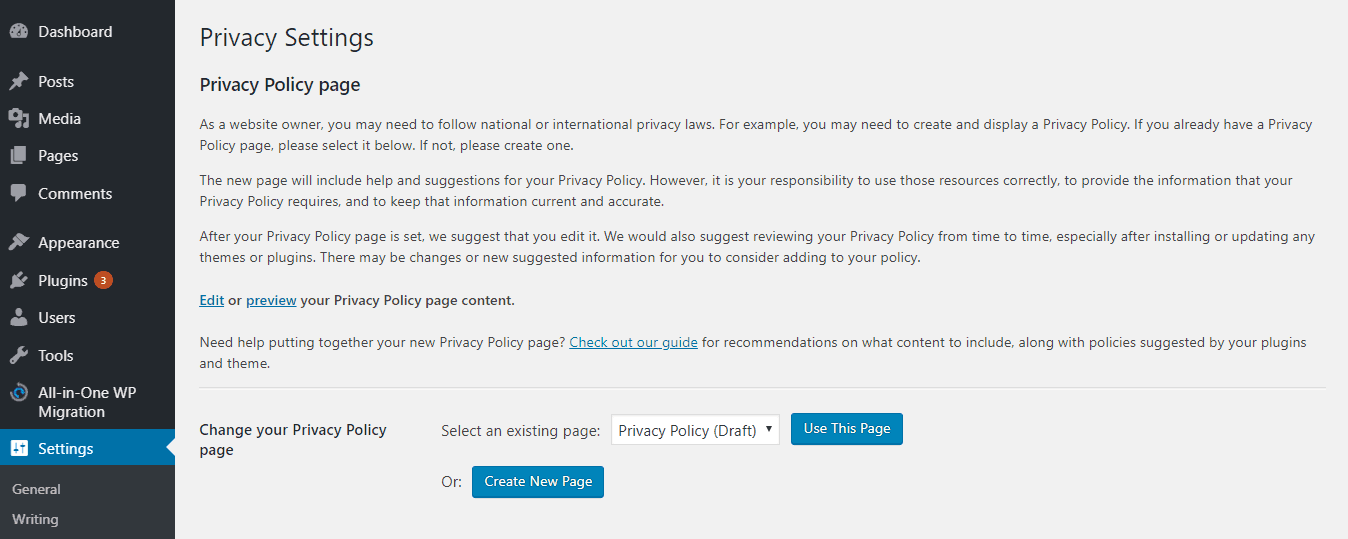This screenshot has width=1348, height=539.
Task: Open the General settings submenu item
Action: coord(36,489)
